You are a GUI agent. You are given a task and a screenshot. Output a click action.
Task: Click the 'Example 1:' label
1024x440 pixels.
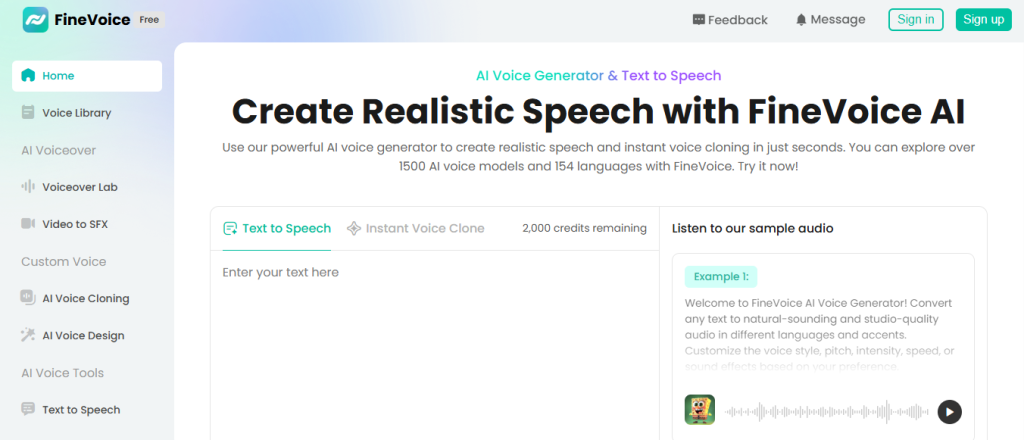721,277
